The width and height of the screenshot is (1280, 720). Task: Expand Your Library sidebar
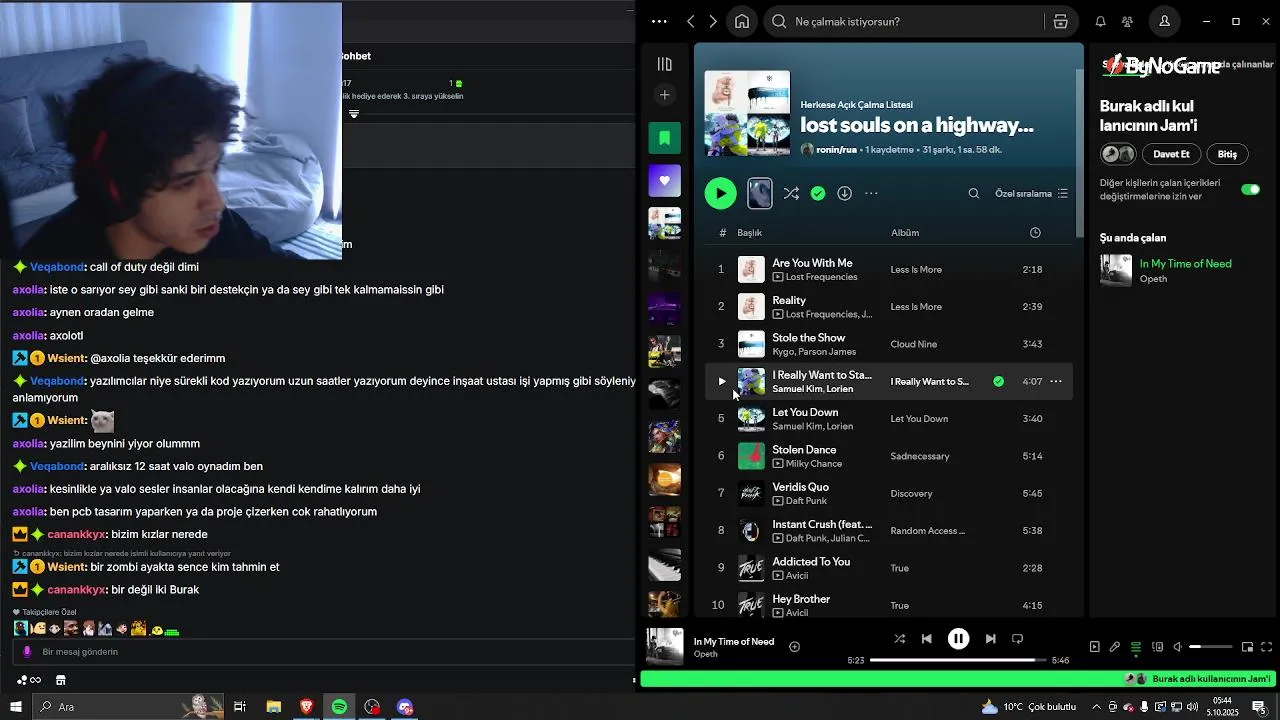click(x=664, y=64)
